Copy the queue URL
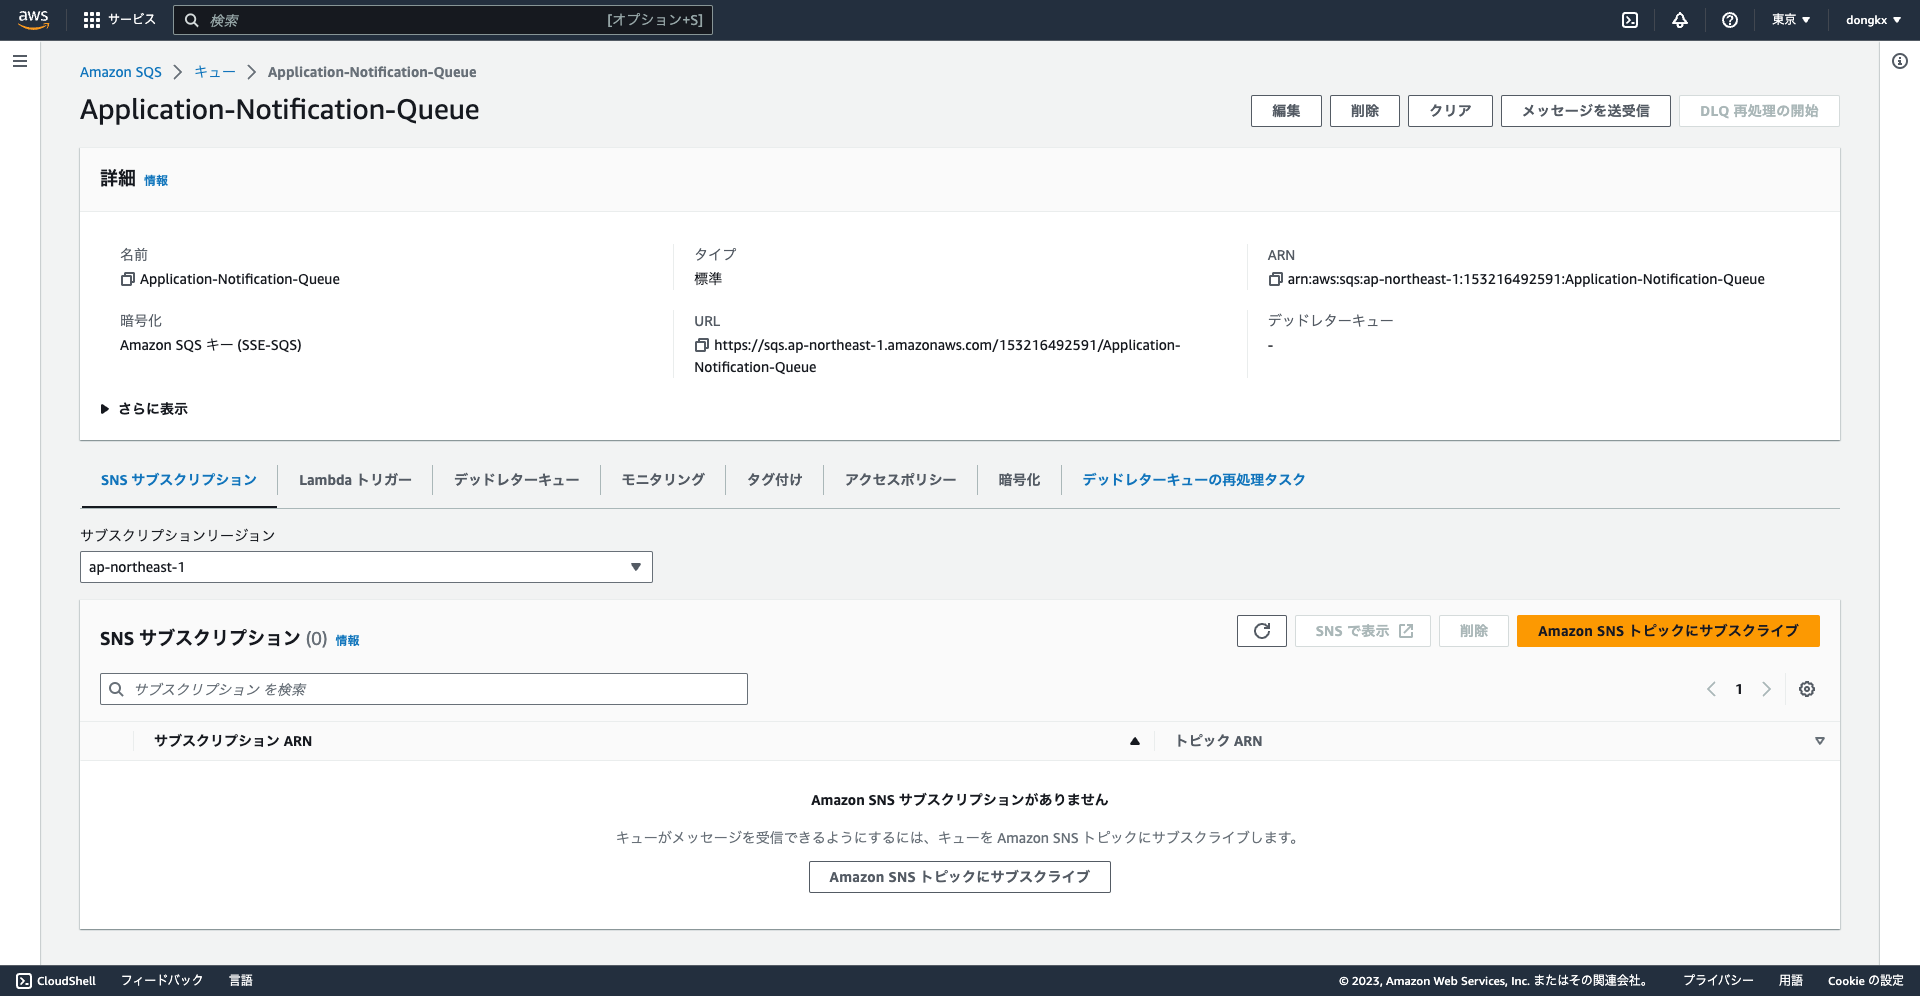The height and width of the screenshot is (996, 1920). pos(702,345)
